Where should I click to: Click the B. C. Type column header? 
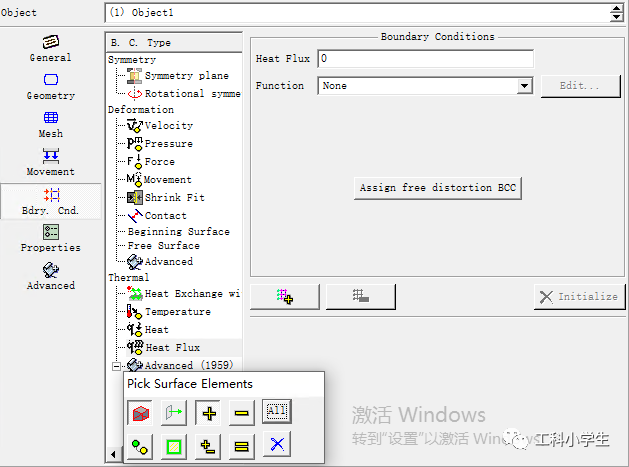(x=174, y=43)
